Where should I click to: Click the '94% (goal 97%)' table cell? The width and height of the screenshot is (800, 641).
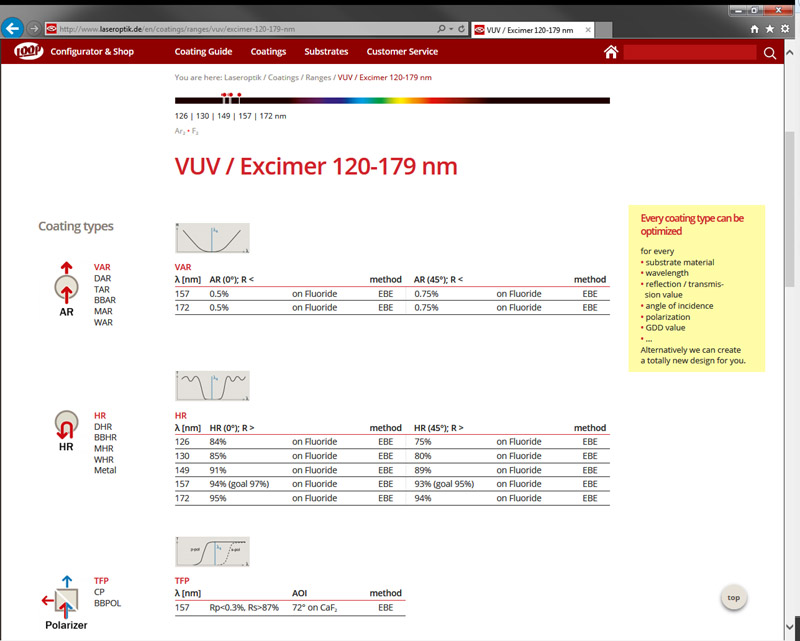click(x=239, y=484)
